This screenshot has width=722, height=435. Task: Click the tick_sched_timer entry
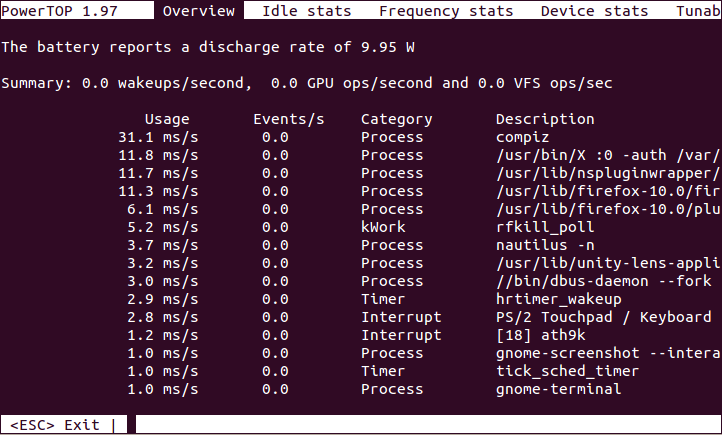pos(567,371)
